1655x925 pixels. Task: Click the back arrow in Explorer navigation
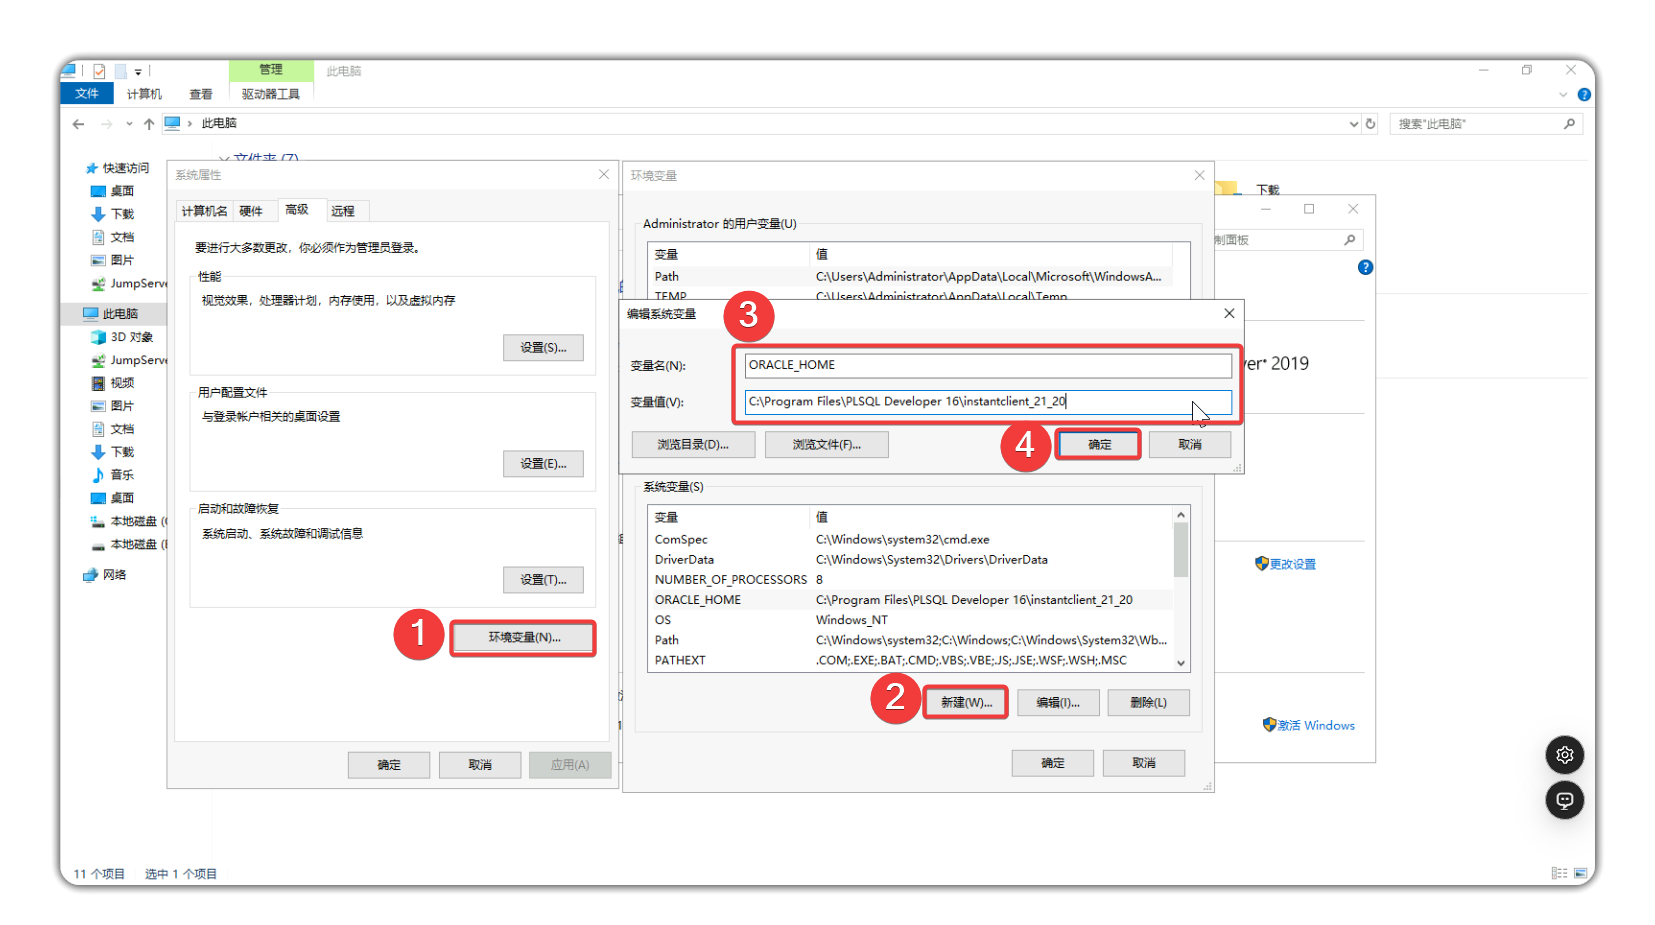click(78, 124)
